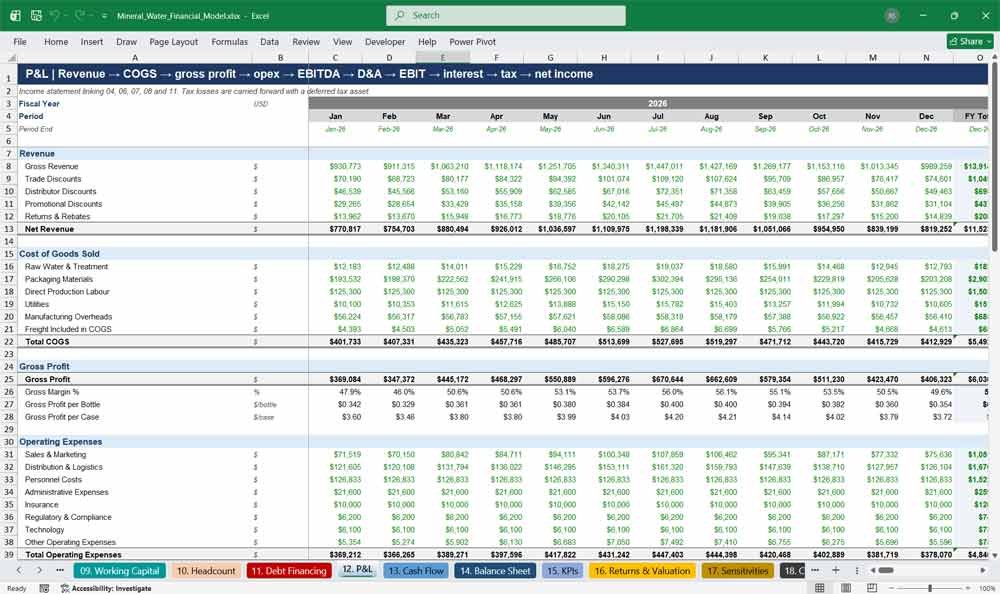
Task: Undo the last action
Action: point(55,15)
